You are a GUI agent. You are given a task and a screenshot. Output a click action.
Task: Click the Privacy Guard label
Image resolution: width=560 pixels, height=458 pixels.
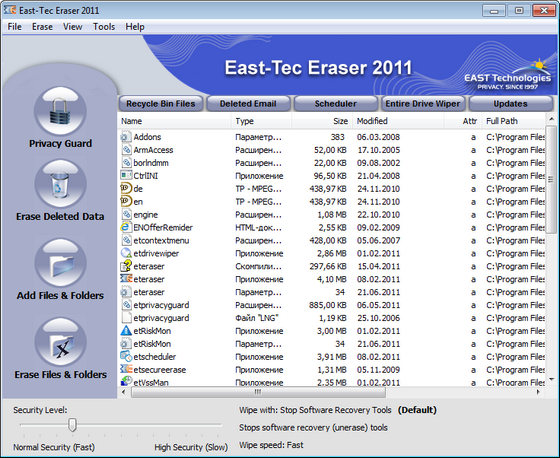point(60,144)
